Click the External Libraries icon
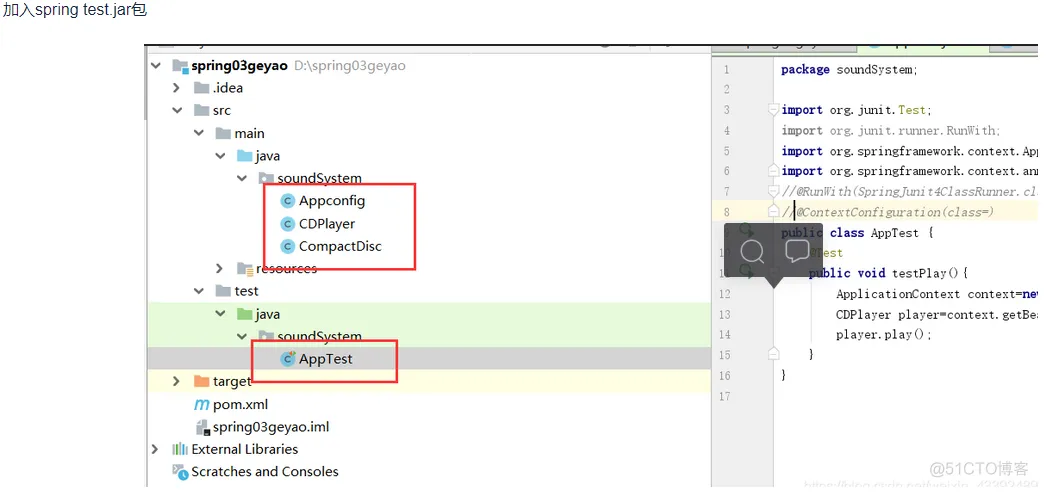The width and height of the screenshot is (1046, 496). (x=180, y=449)
